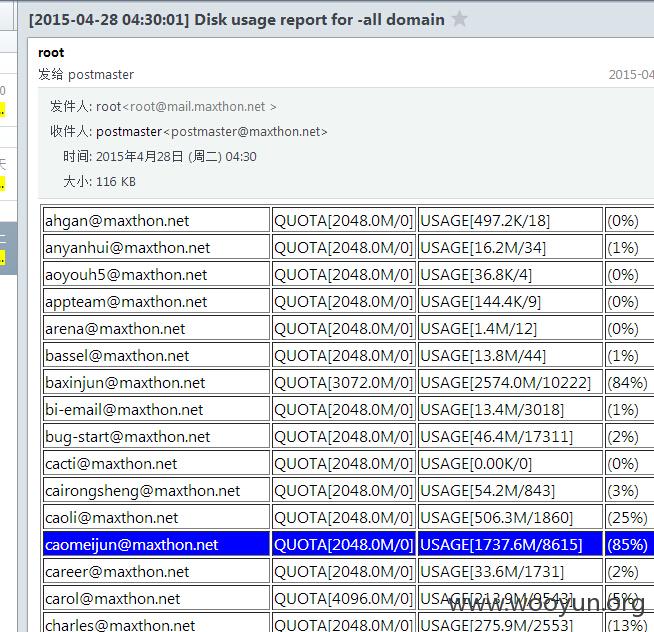Select cell cacti@maxthon.net

156,463
